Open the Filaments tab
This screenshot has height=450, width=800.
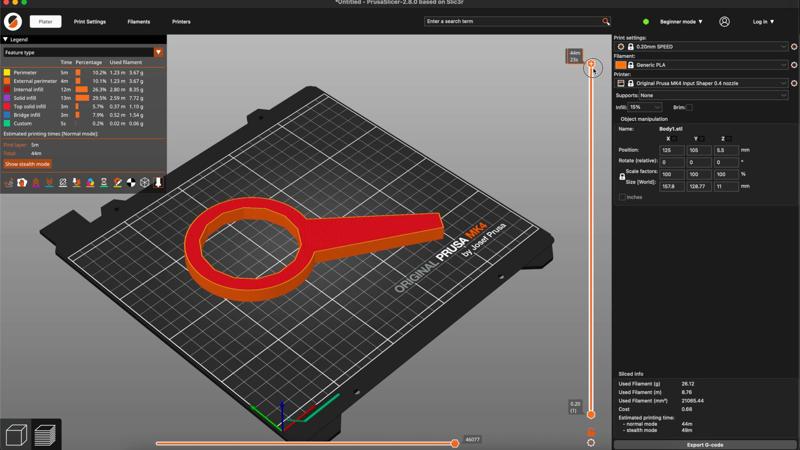click(139, 21)
